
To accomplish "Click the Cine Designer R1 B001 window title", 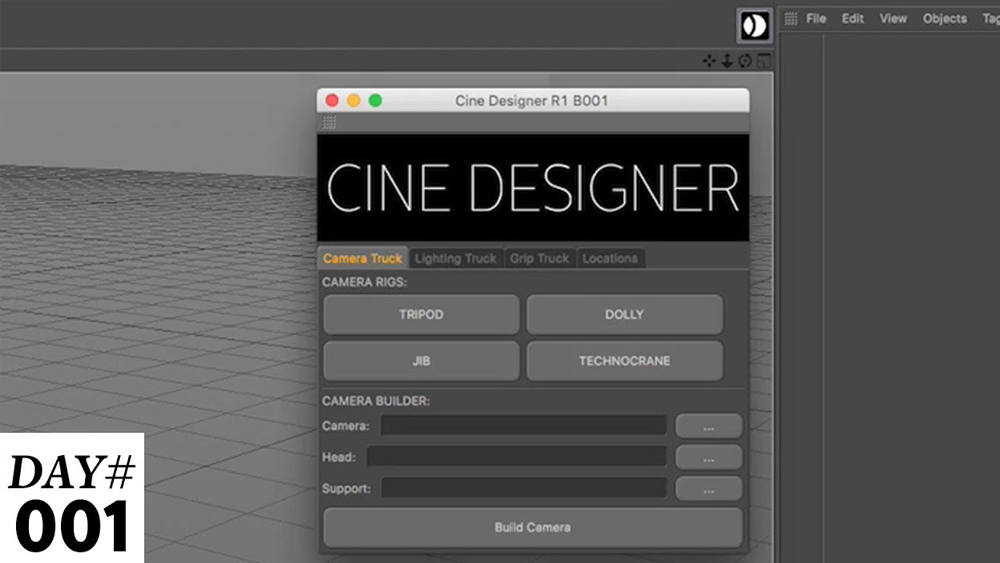I will coord(531,101).
